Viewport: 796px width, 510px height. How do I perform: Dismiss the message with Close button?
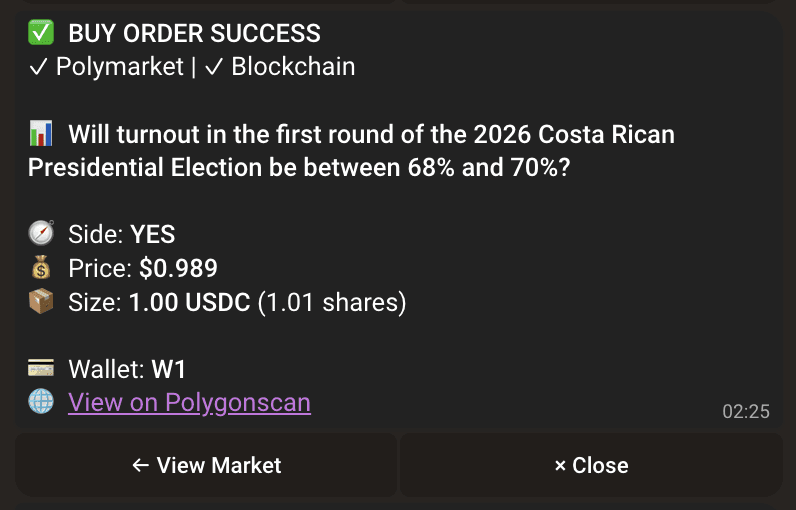(x=591, y=465)
